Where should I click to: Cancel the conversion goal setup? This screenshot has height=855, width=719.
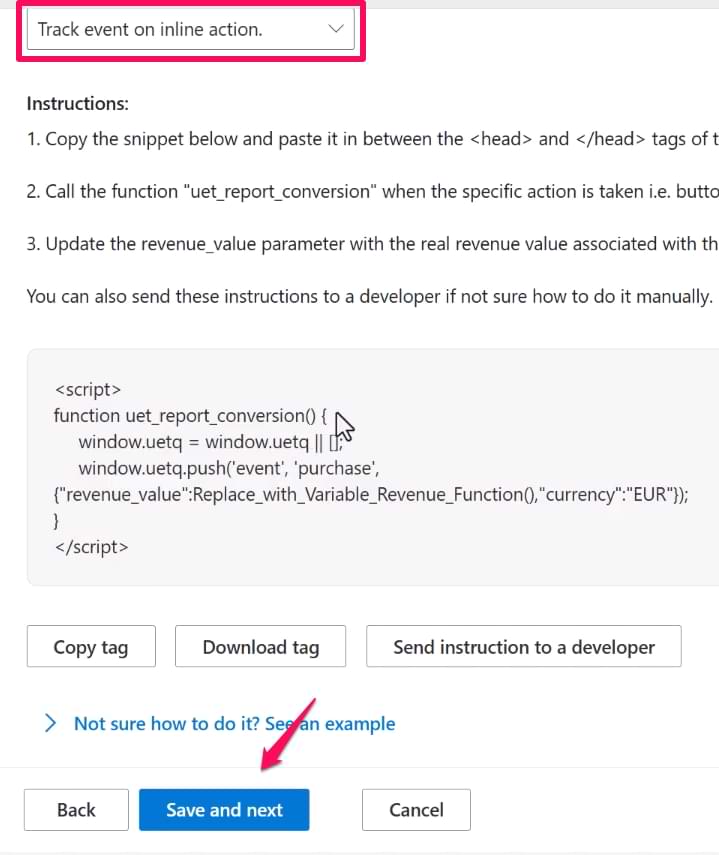coord(416,810)
